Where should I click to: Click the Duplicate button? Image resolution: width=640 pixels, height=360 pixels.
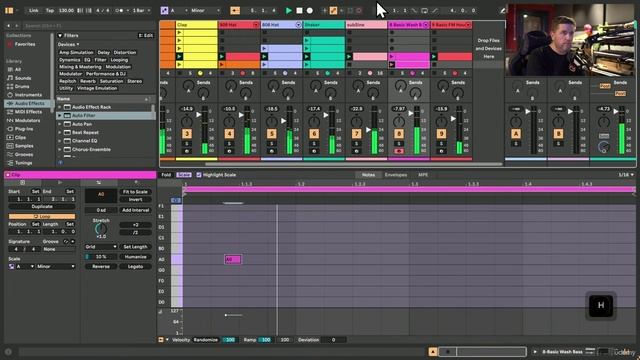42,207
